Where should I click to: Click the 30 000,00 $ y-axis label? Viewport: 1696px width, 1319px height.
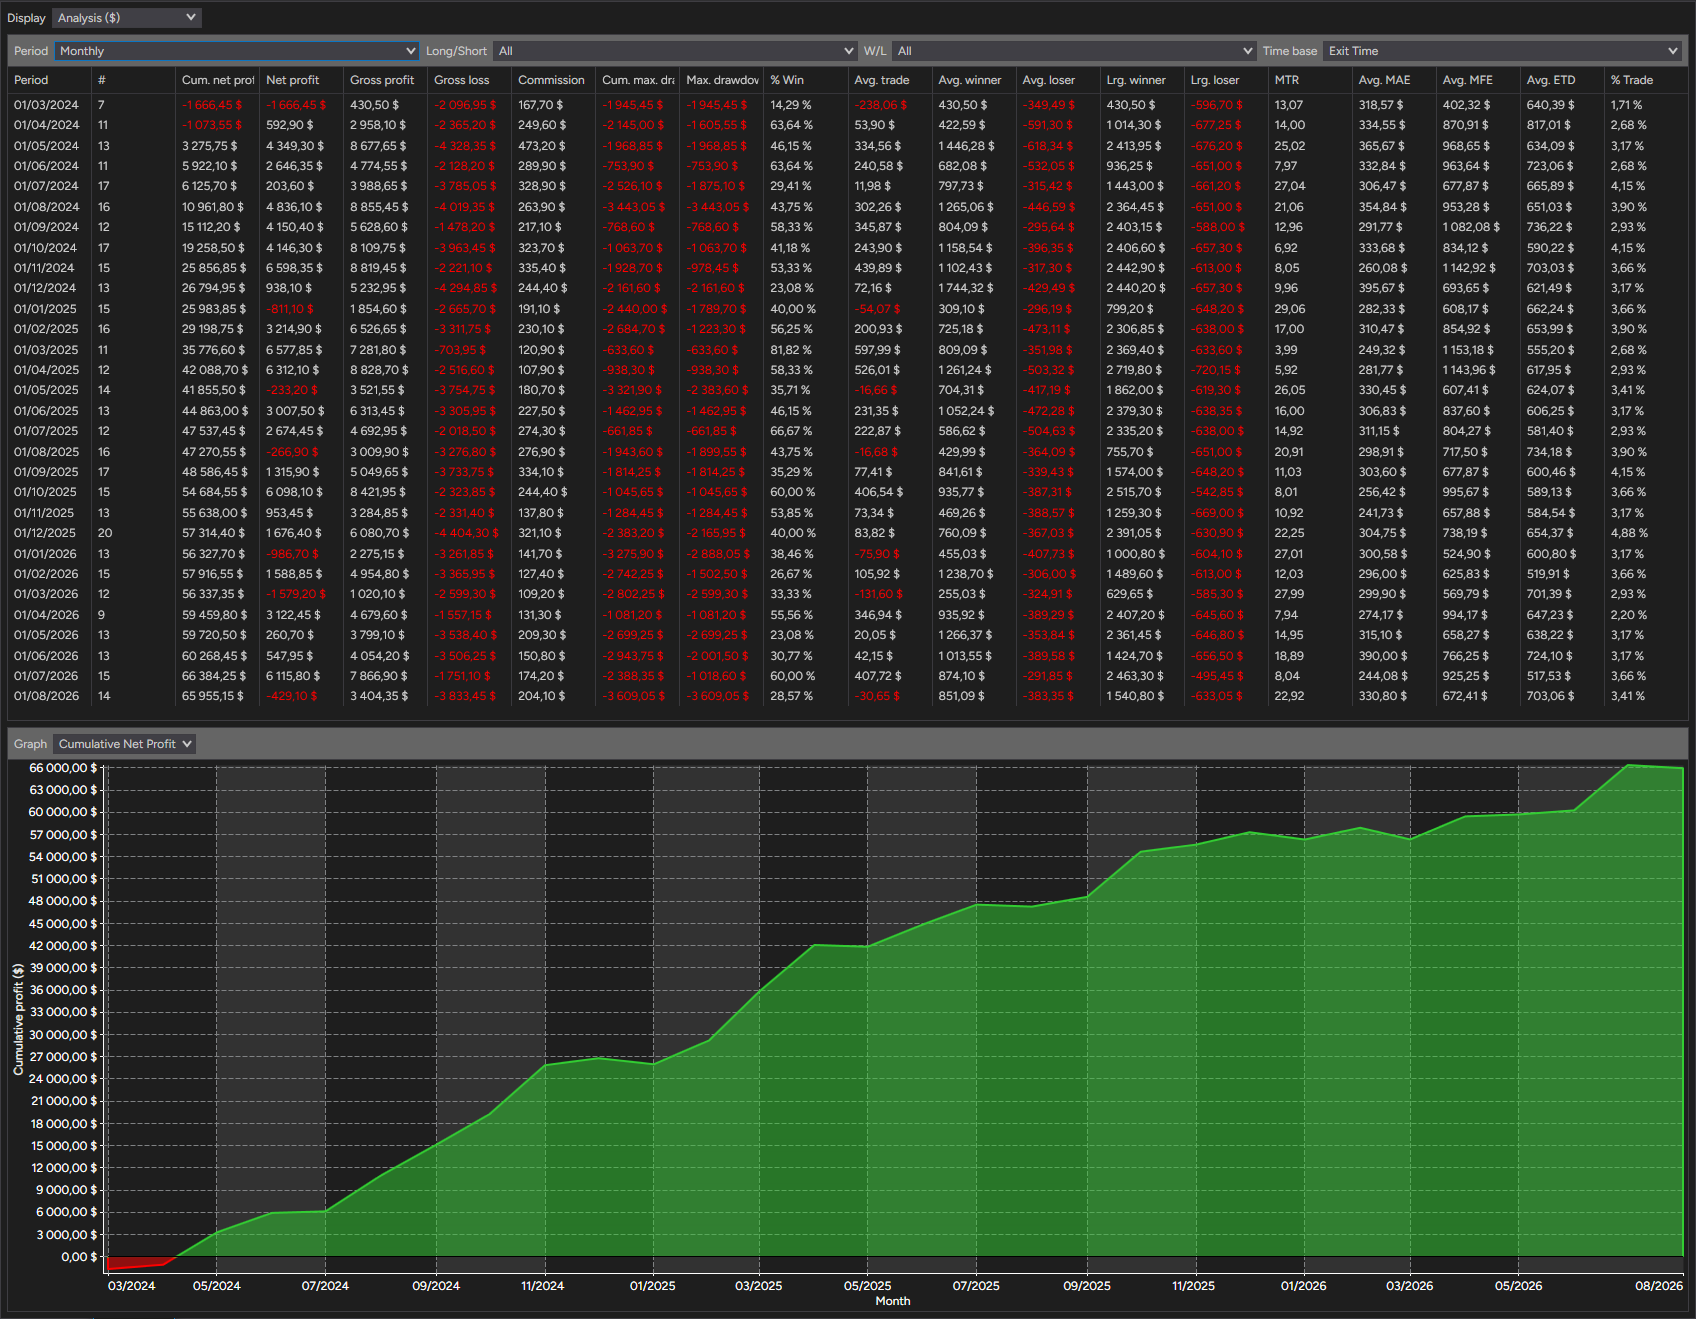click(x=63, y=1035)
